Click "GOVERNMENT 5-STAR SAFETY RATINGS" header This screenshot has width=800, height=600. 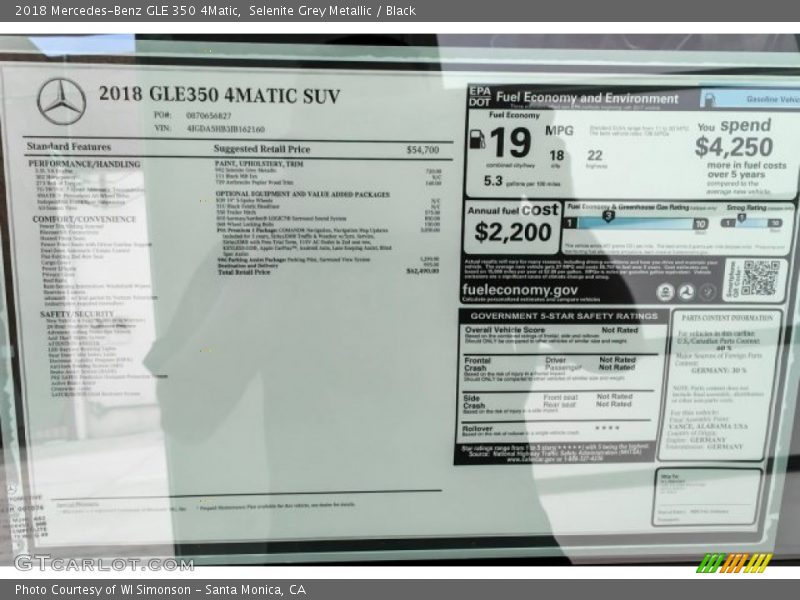click(564, 316)
